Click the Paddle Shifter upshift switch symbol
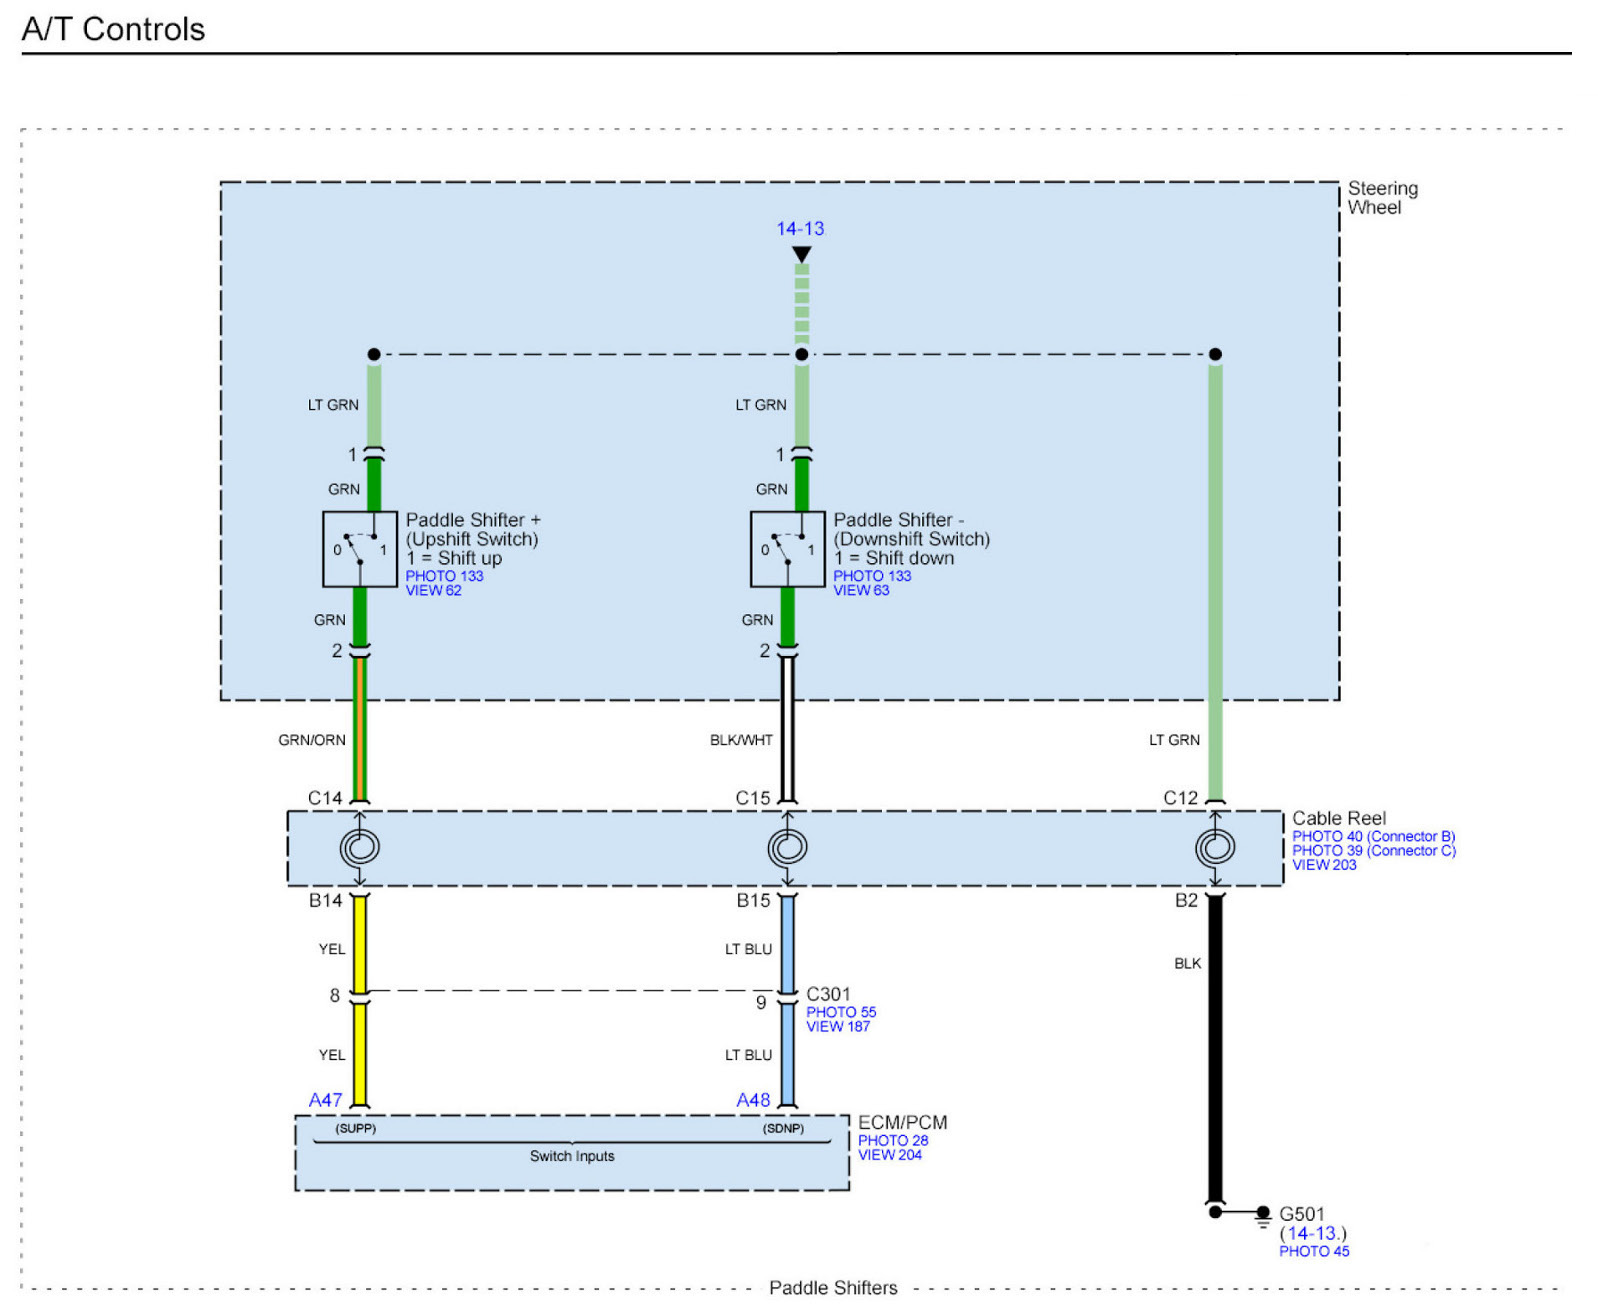Image resolution: width=1598 pixels, height=1307 pixels. 360,549
